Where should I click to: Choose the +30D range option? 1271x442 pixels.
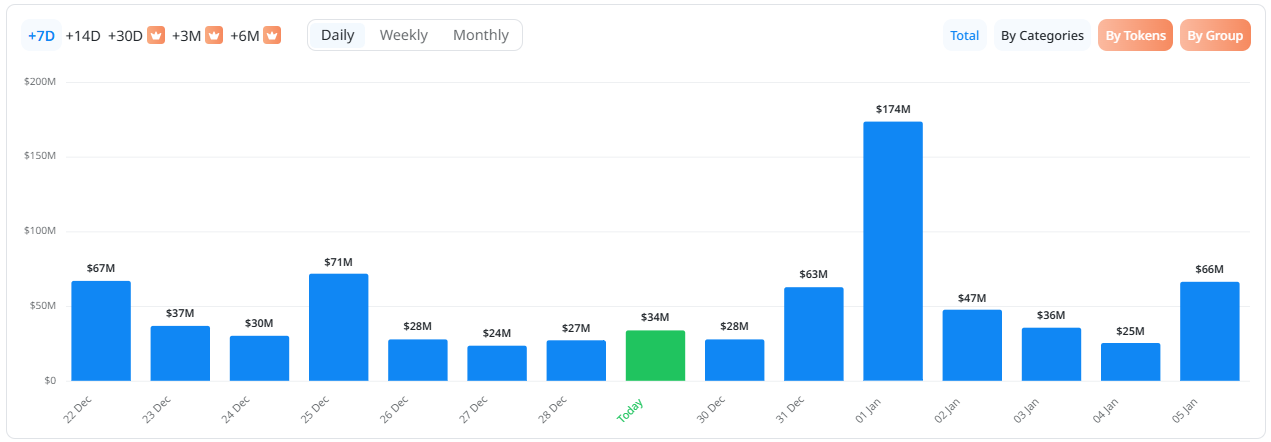pos(126,35)
